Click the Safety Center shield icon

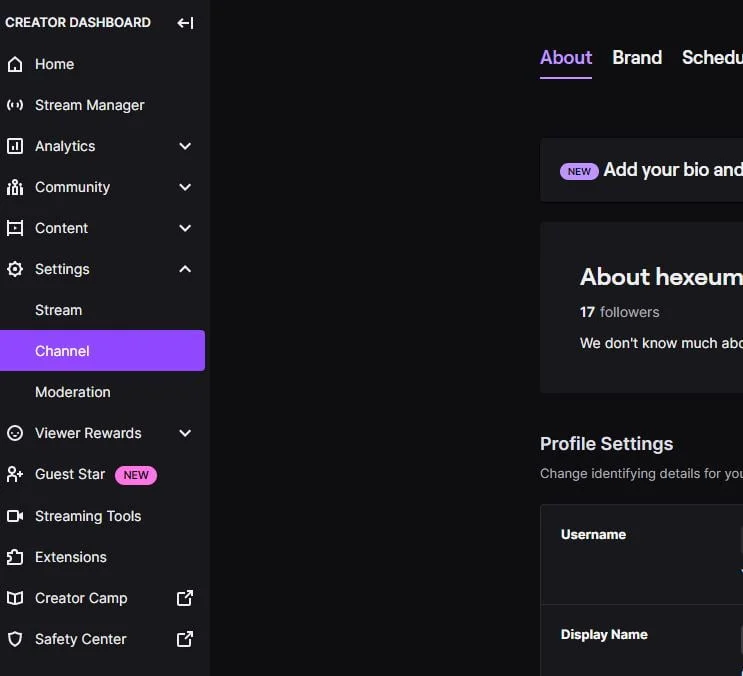[15, 639]
